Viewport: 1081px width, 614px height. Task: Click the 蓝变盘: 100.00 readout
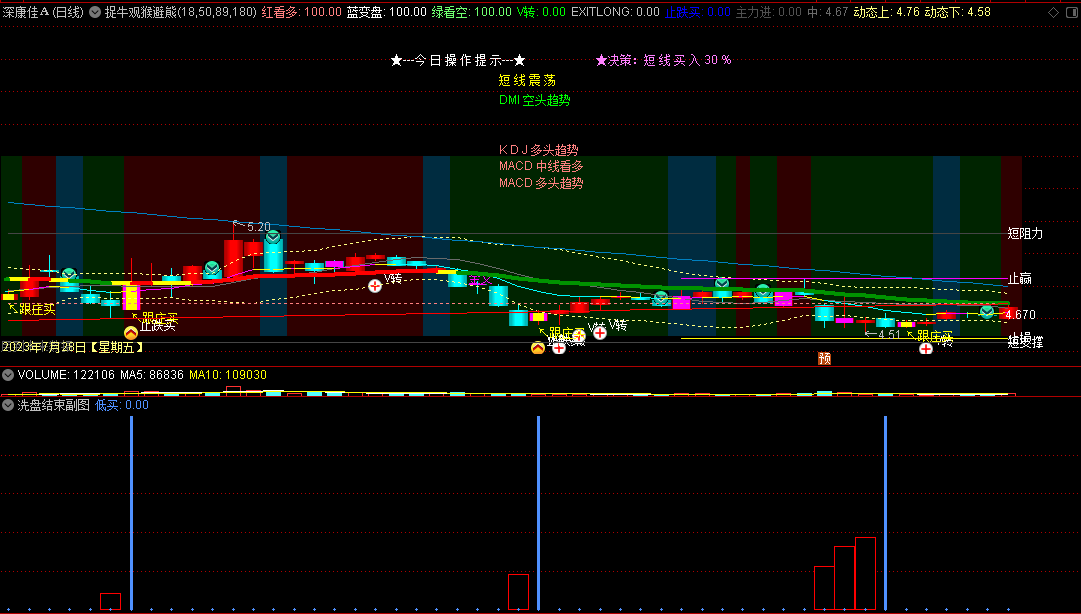click(387, 12)
